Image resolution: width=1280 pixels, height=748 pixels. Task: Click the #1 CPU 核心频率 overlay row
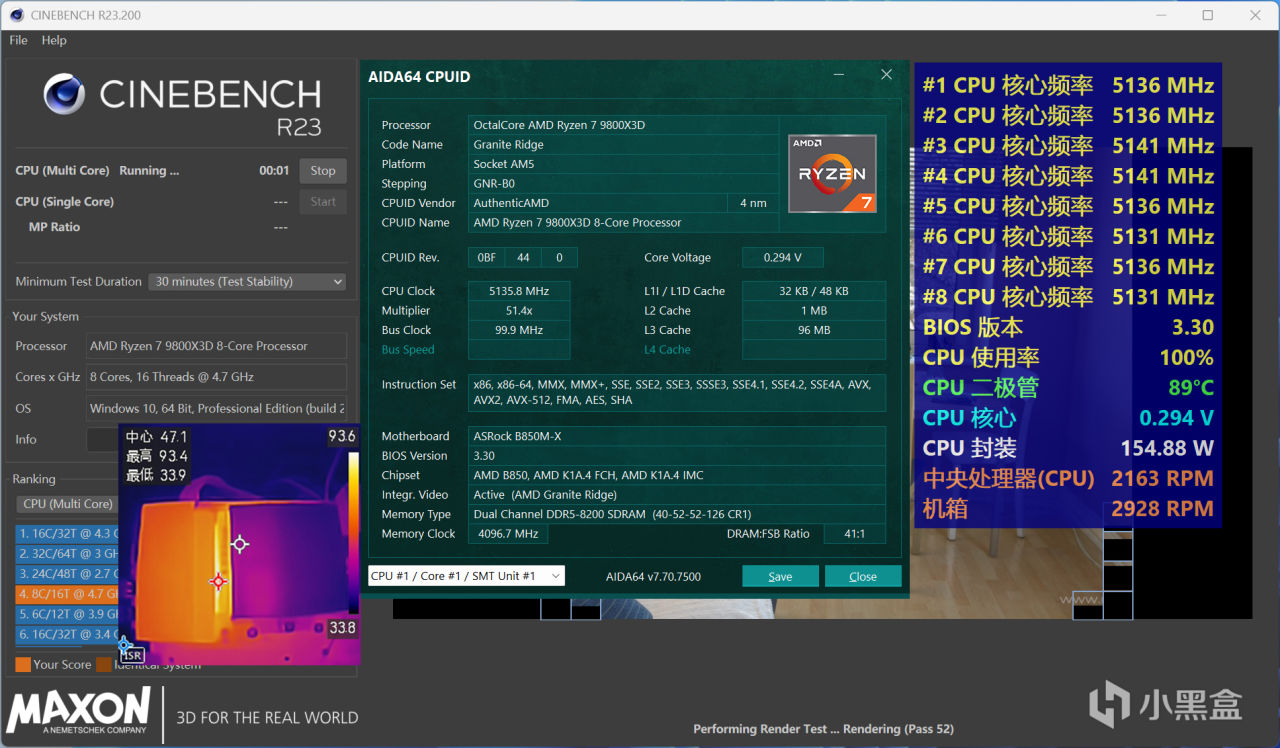pos(1068,86)
